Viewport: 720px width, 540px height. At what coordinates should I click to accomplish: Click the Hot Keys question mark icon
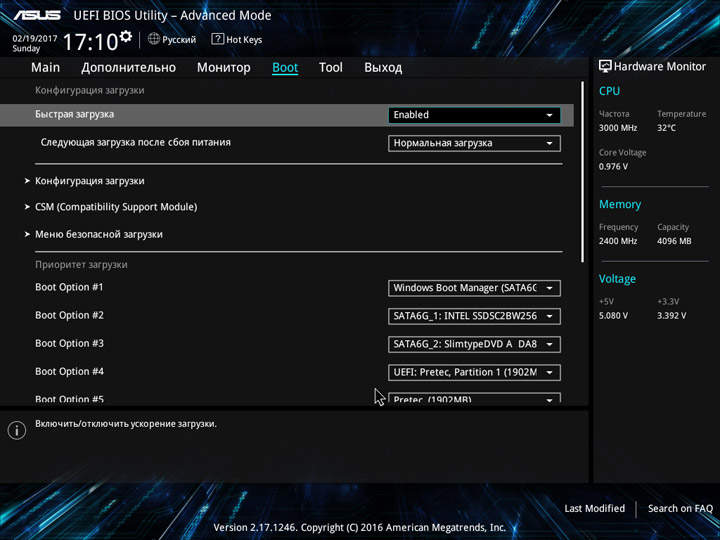point(217,39)
